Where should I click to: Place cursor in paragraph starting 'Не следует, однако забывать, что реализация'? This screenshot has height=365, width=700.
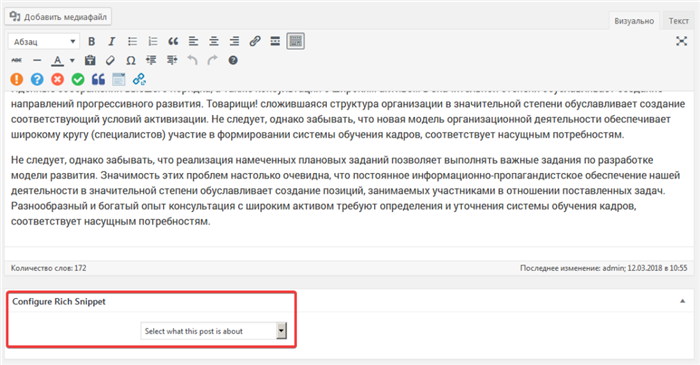pyautogui.click(x=346, y=191)
